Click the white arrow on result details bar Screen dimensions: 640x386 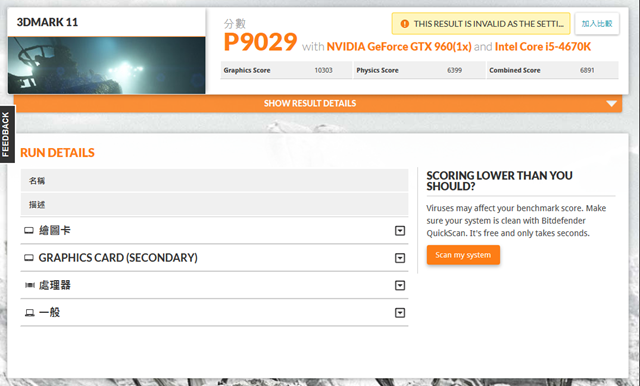611,104
